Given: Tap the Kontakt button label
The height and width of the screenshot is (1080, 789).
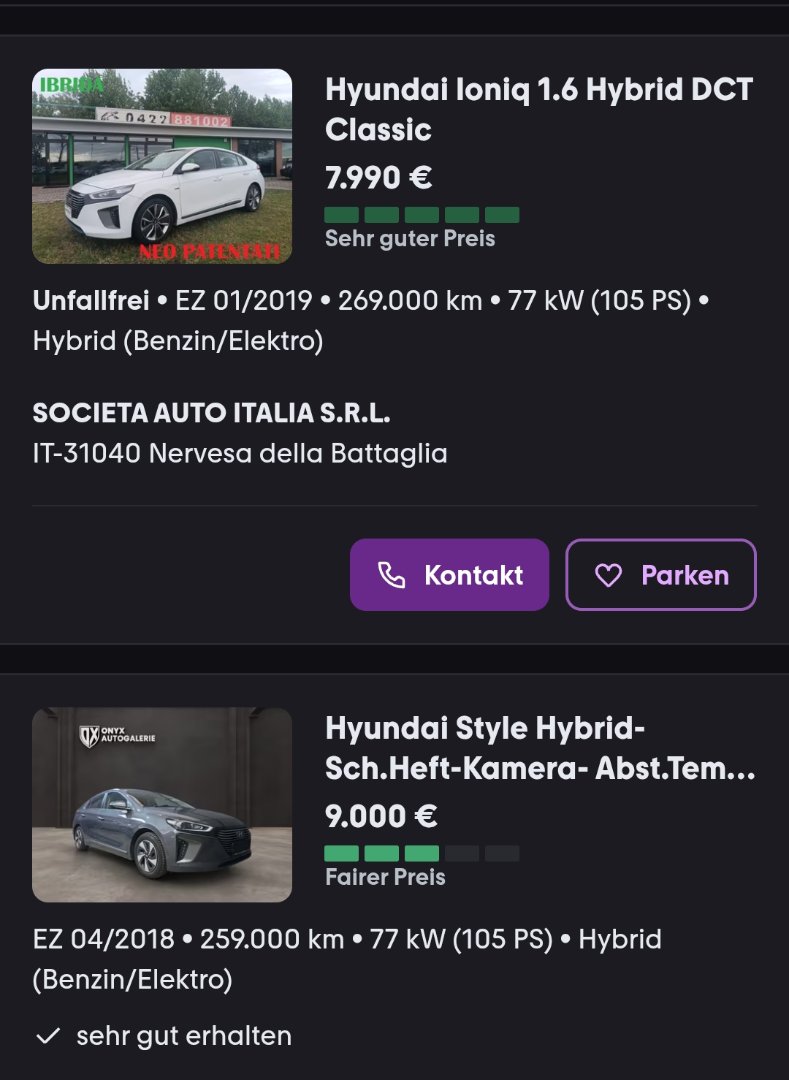Looking at the screenshot, I should pyautogui.click(x=473, y=575).
